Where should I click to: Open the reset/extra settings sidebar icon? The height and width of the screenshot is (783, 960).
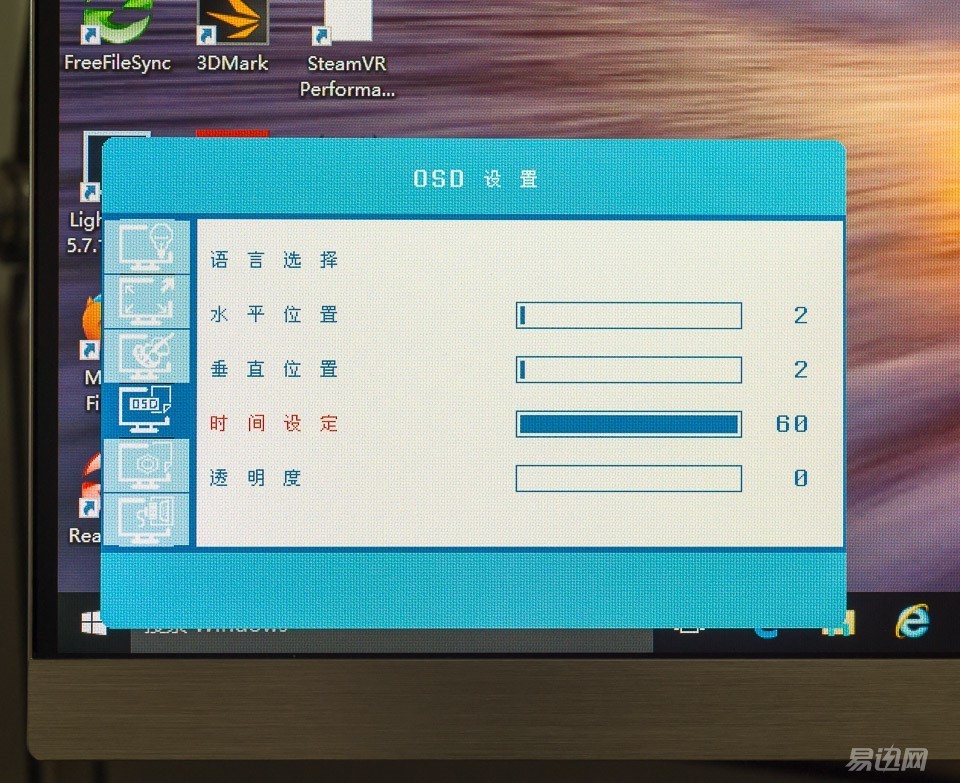coord(147,464)
